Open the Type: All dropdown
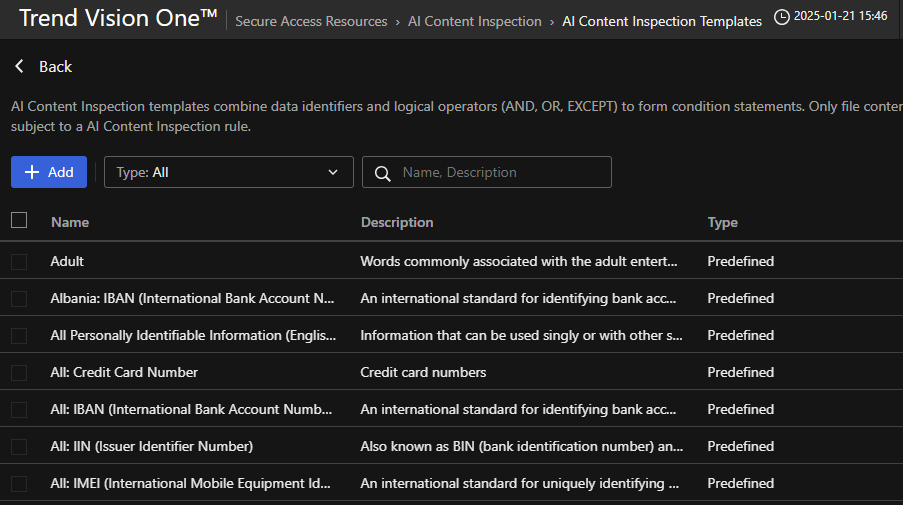 coord(228,172)
